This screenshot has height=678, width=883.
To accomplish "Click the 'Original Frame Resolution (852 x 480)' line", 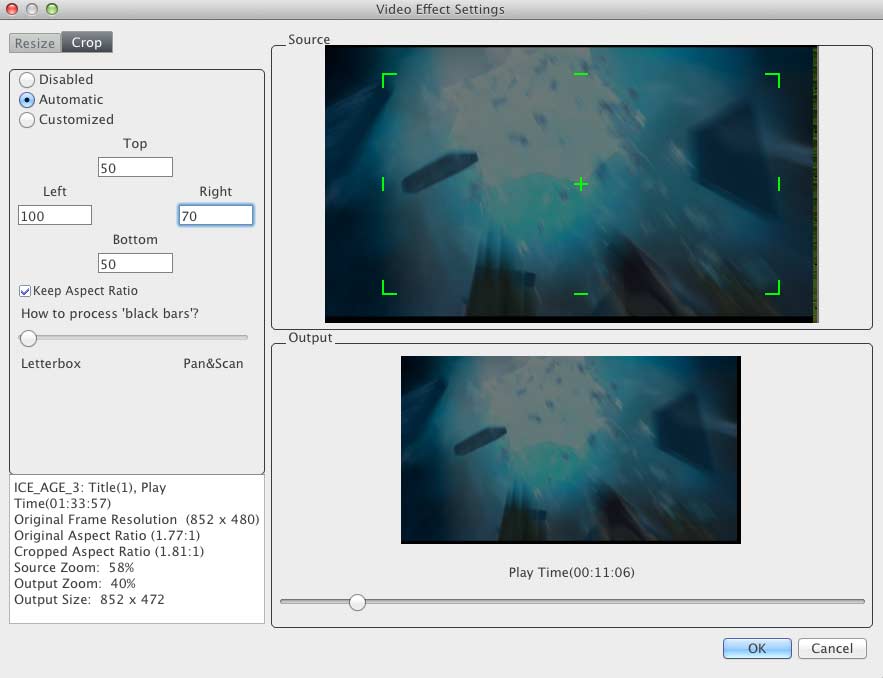I will coord(137,519).
